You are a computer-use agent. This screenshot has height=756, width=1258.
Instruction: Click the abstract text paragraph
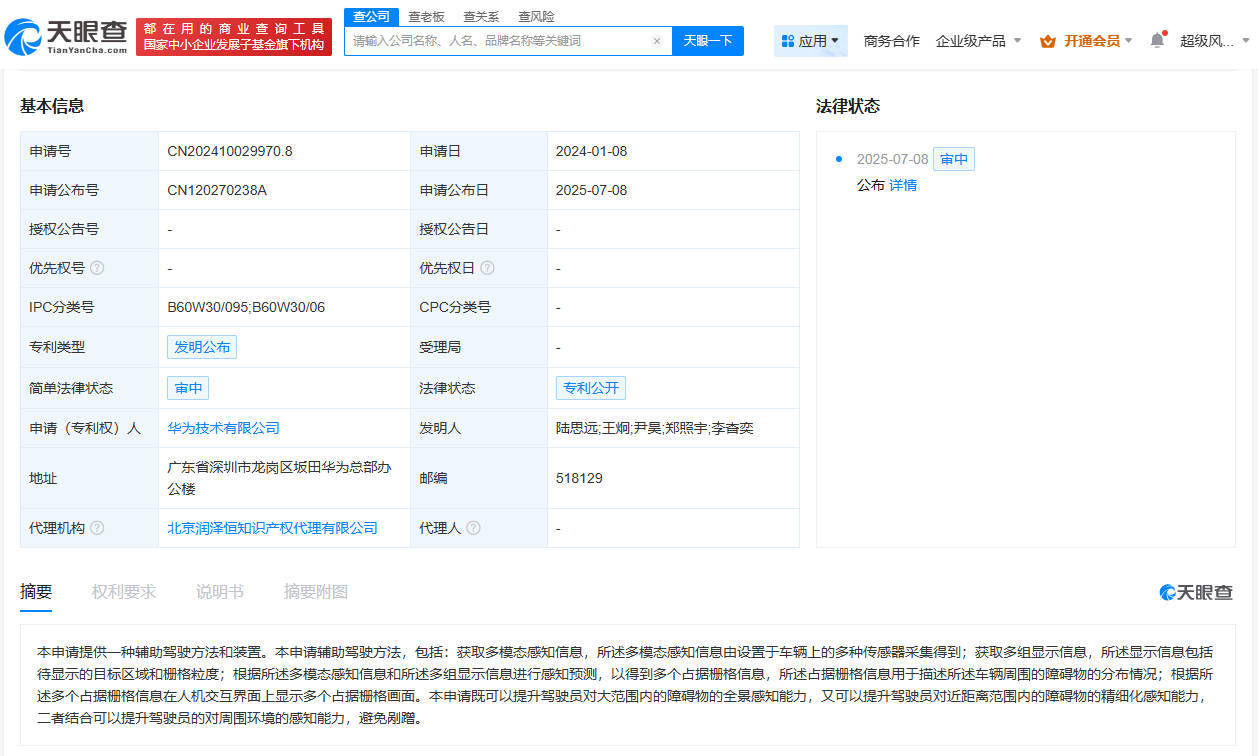click(626, 684)
